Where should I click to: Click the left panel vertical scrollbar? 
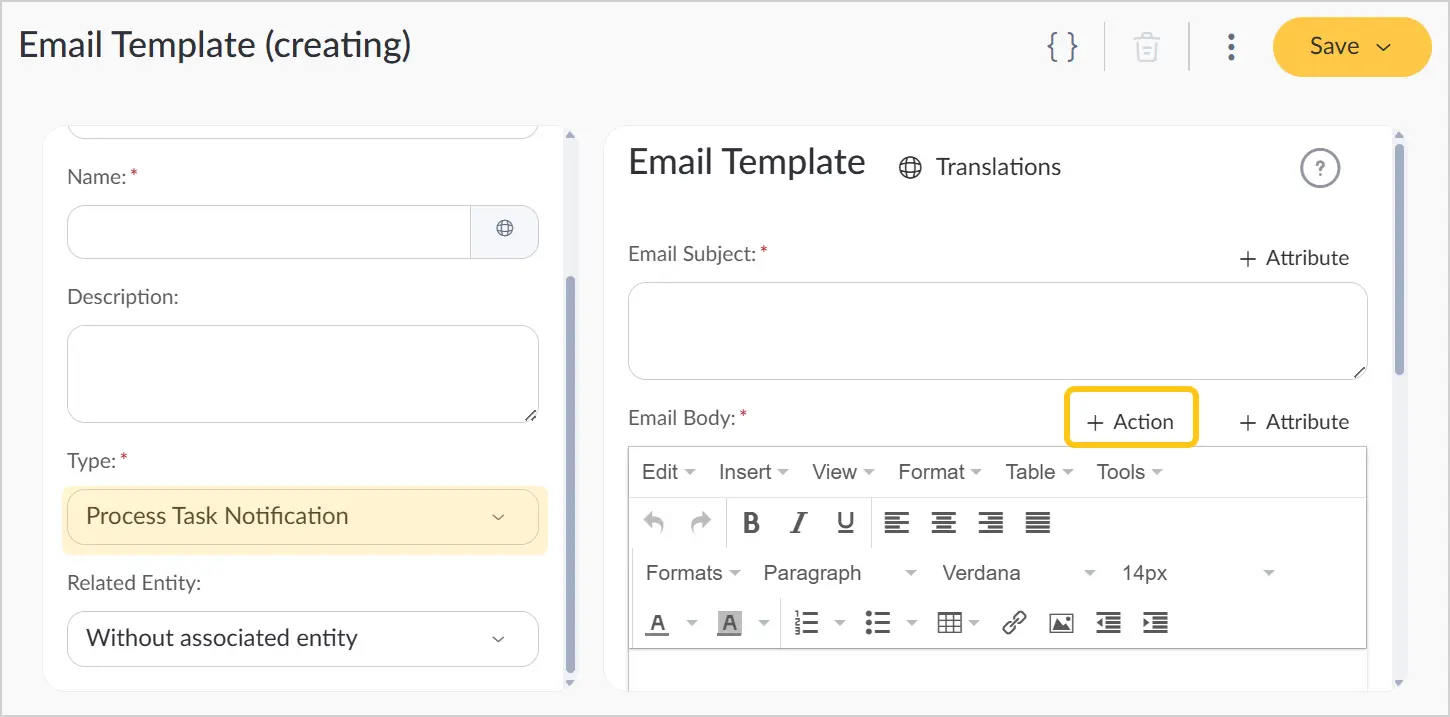(x=571, y=474)
